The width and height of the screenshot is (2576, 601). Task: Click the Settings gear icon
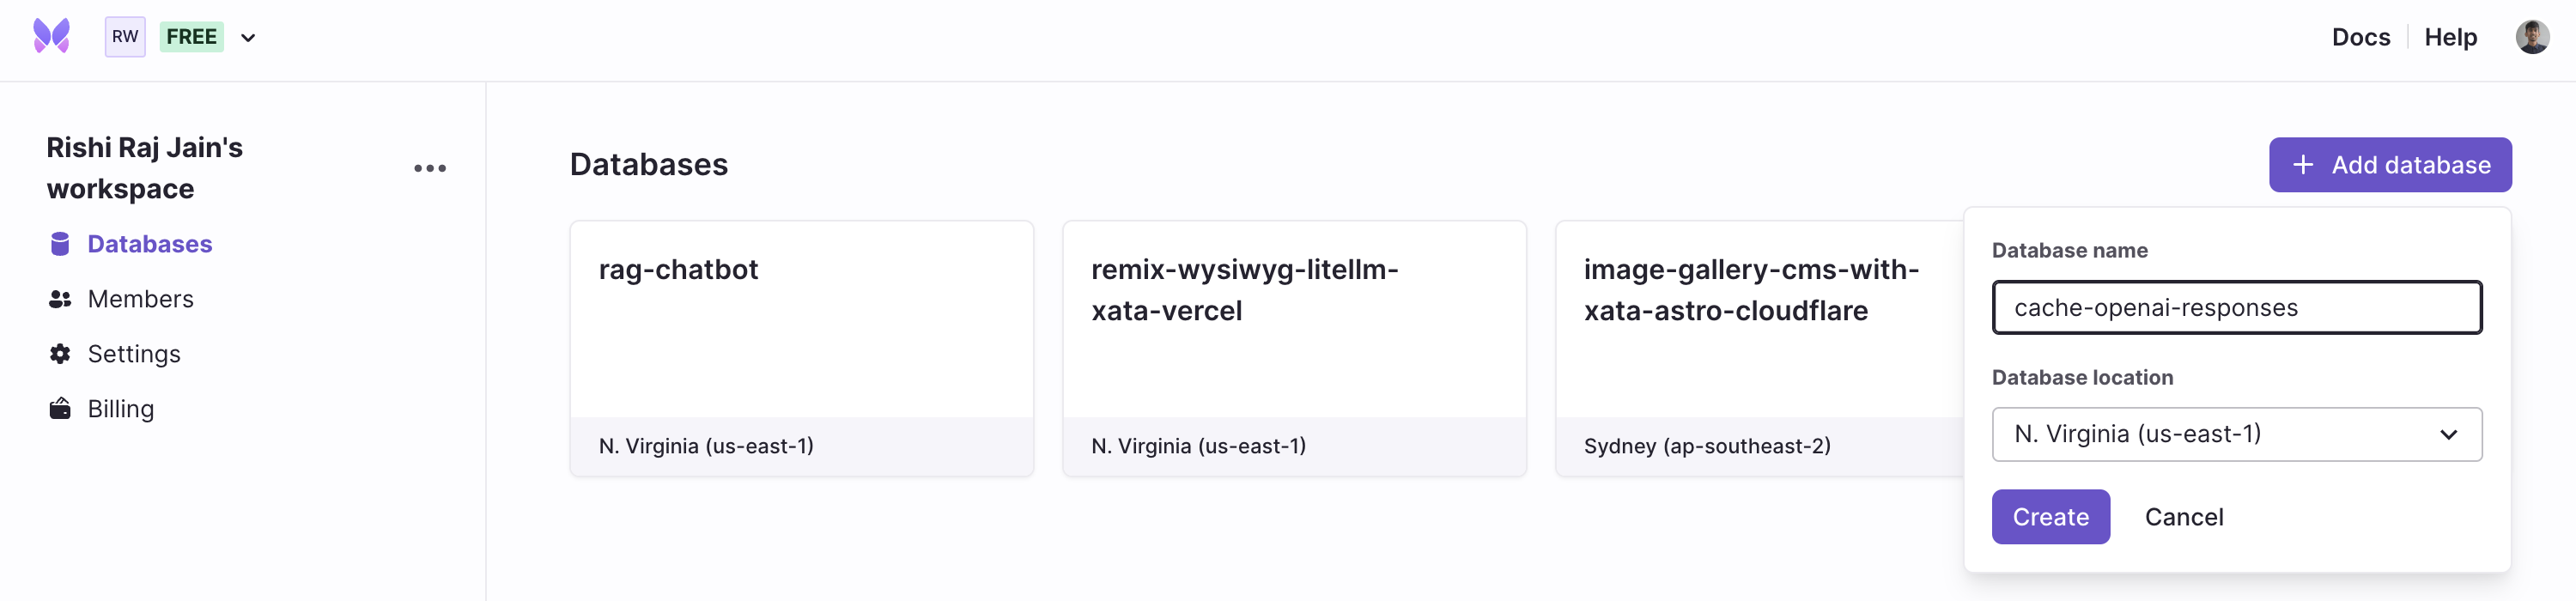pos(60,354)
